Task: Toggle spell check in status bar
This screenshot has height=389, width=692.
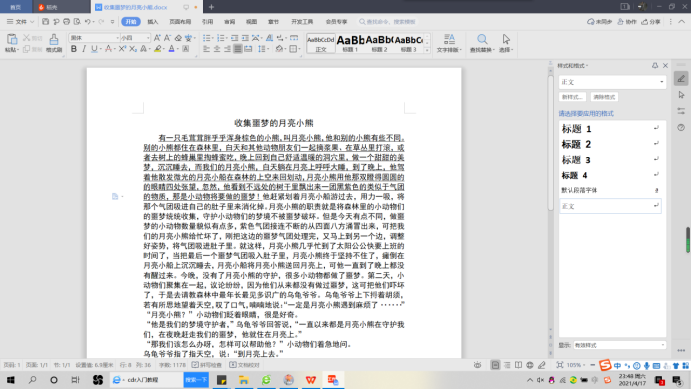Action: click(x=207, y=365)
